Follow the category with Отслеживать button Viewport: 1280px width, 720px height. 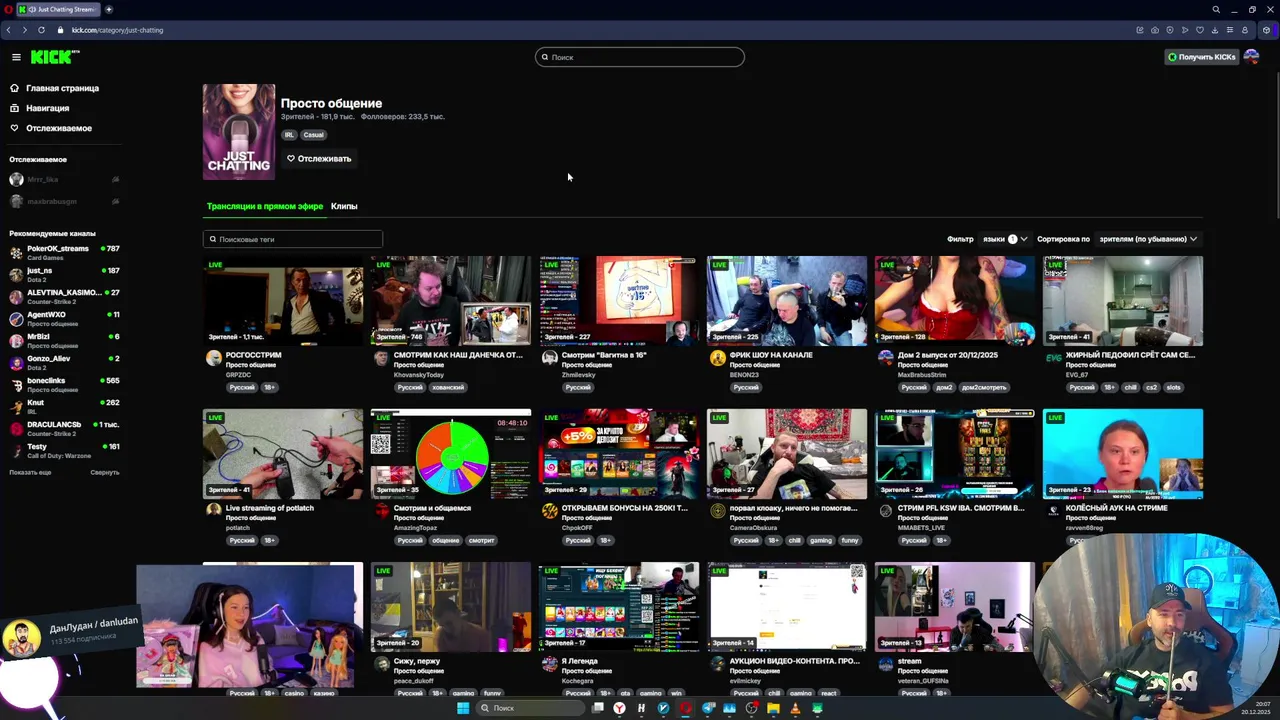tap(319, 158)
